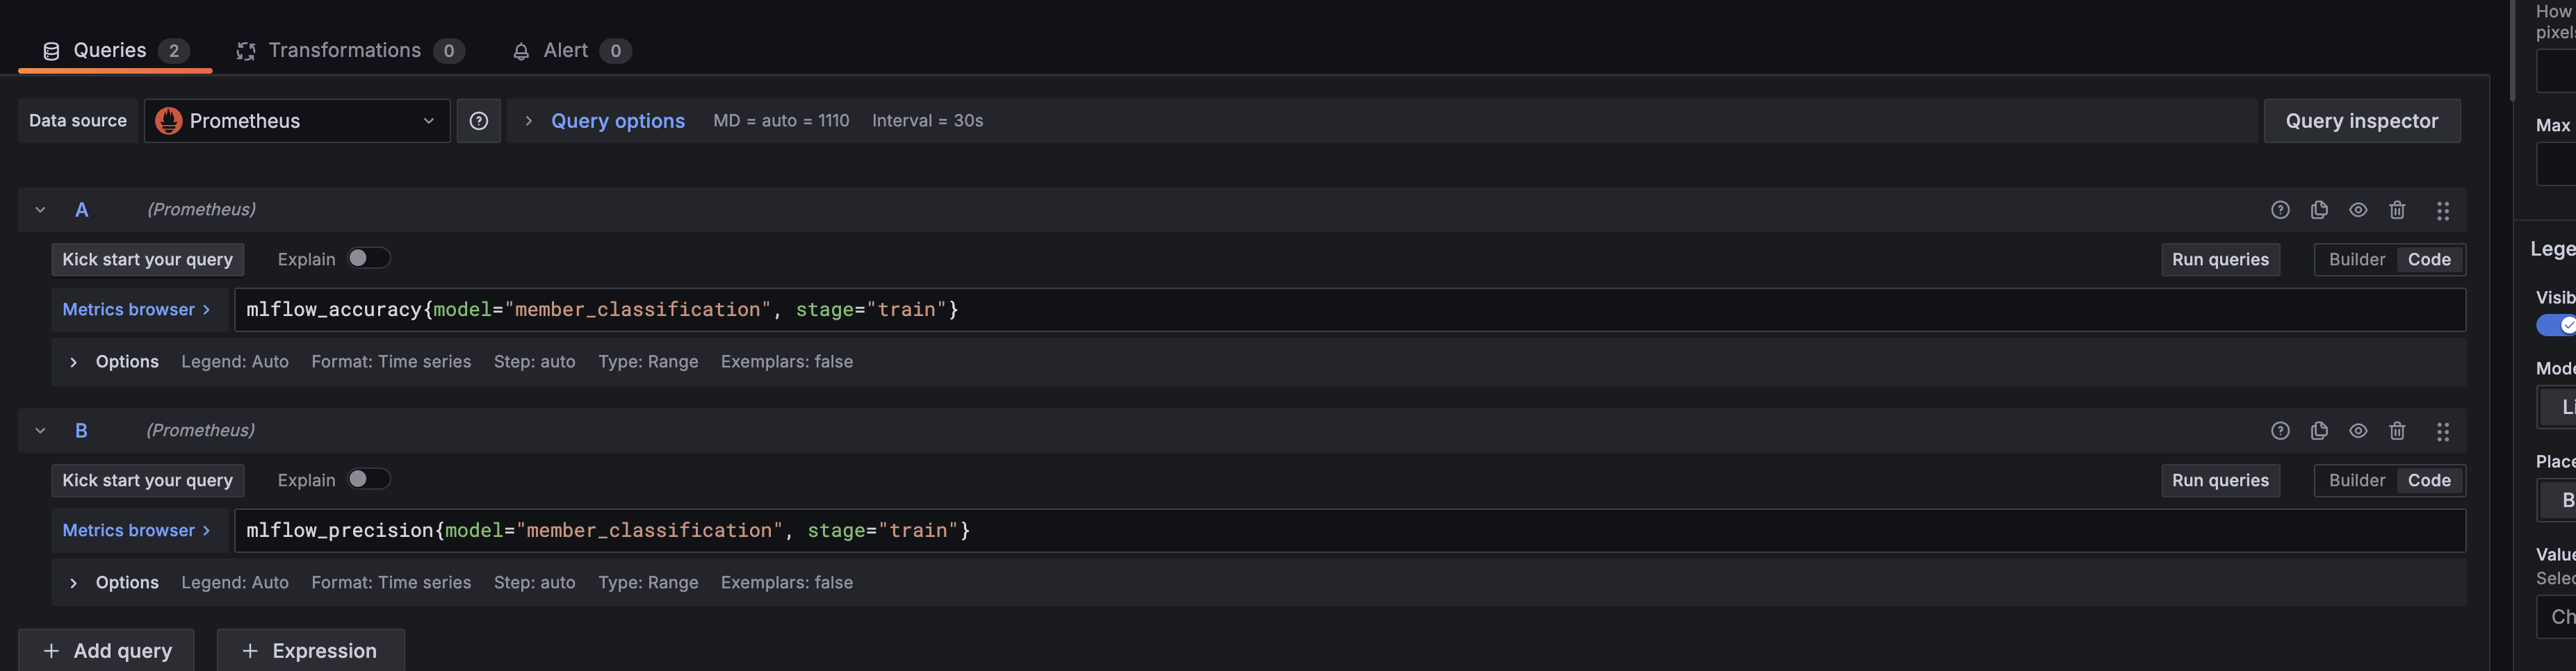Duplicate query B
The image size is (2576, 671).
click(2319, 431)
